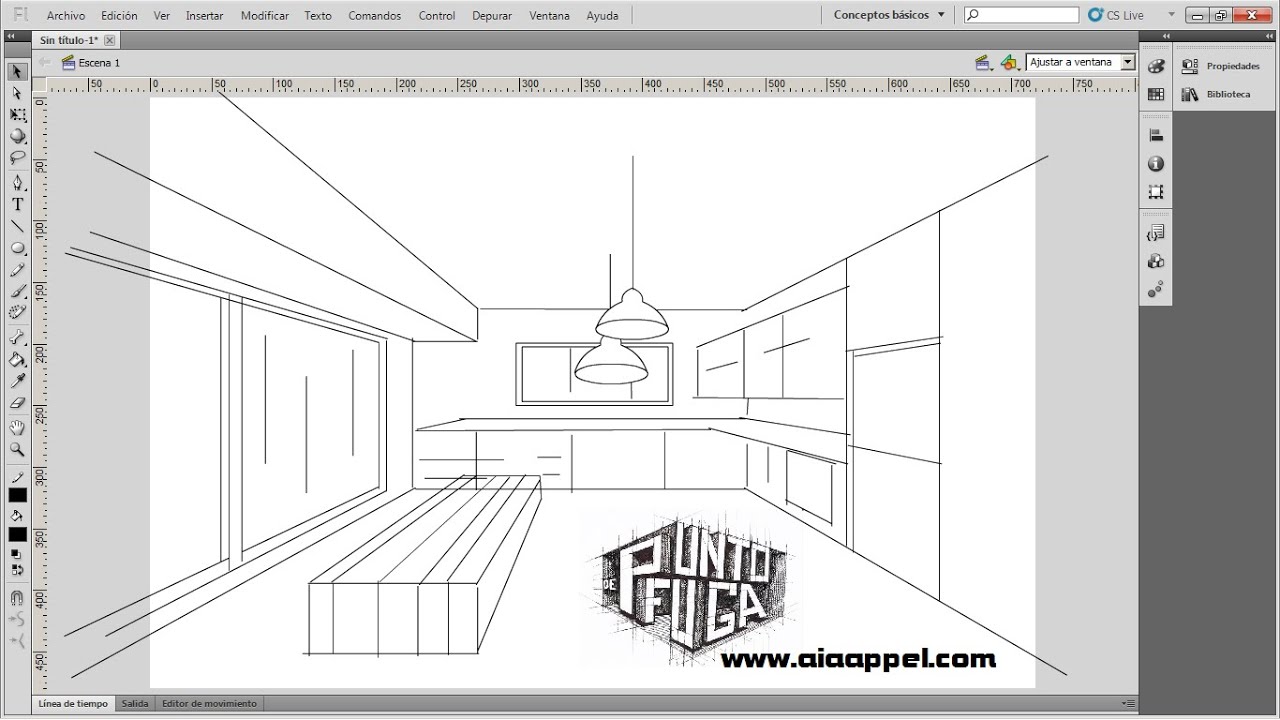The image size is (1280, 720).
Task: Select the Line tool
Action: pos(17,226)
